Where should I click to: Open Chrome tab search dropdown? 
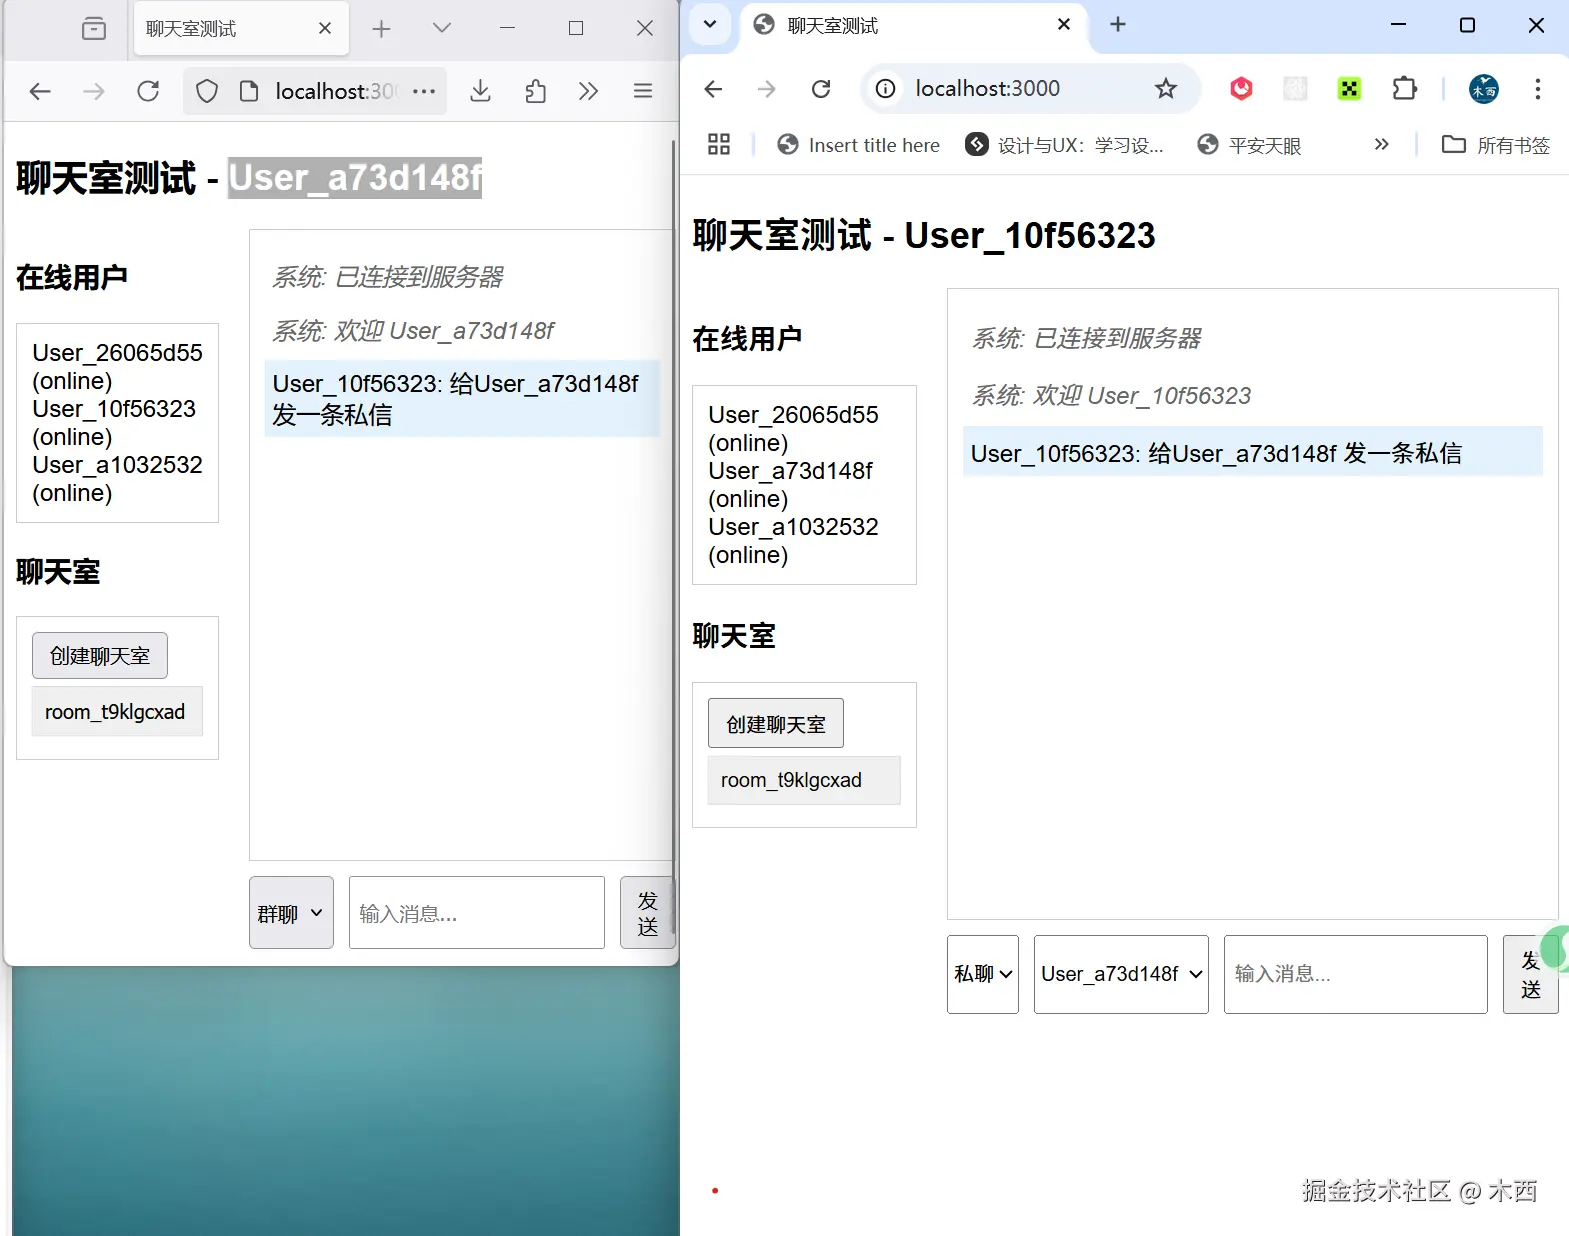(710, 24)
